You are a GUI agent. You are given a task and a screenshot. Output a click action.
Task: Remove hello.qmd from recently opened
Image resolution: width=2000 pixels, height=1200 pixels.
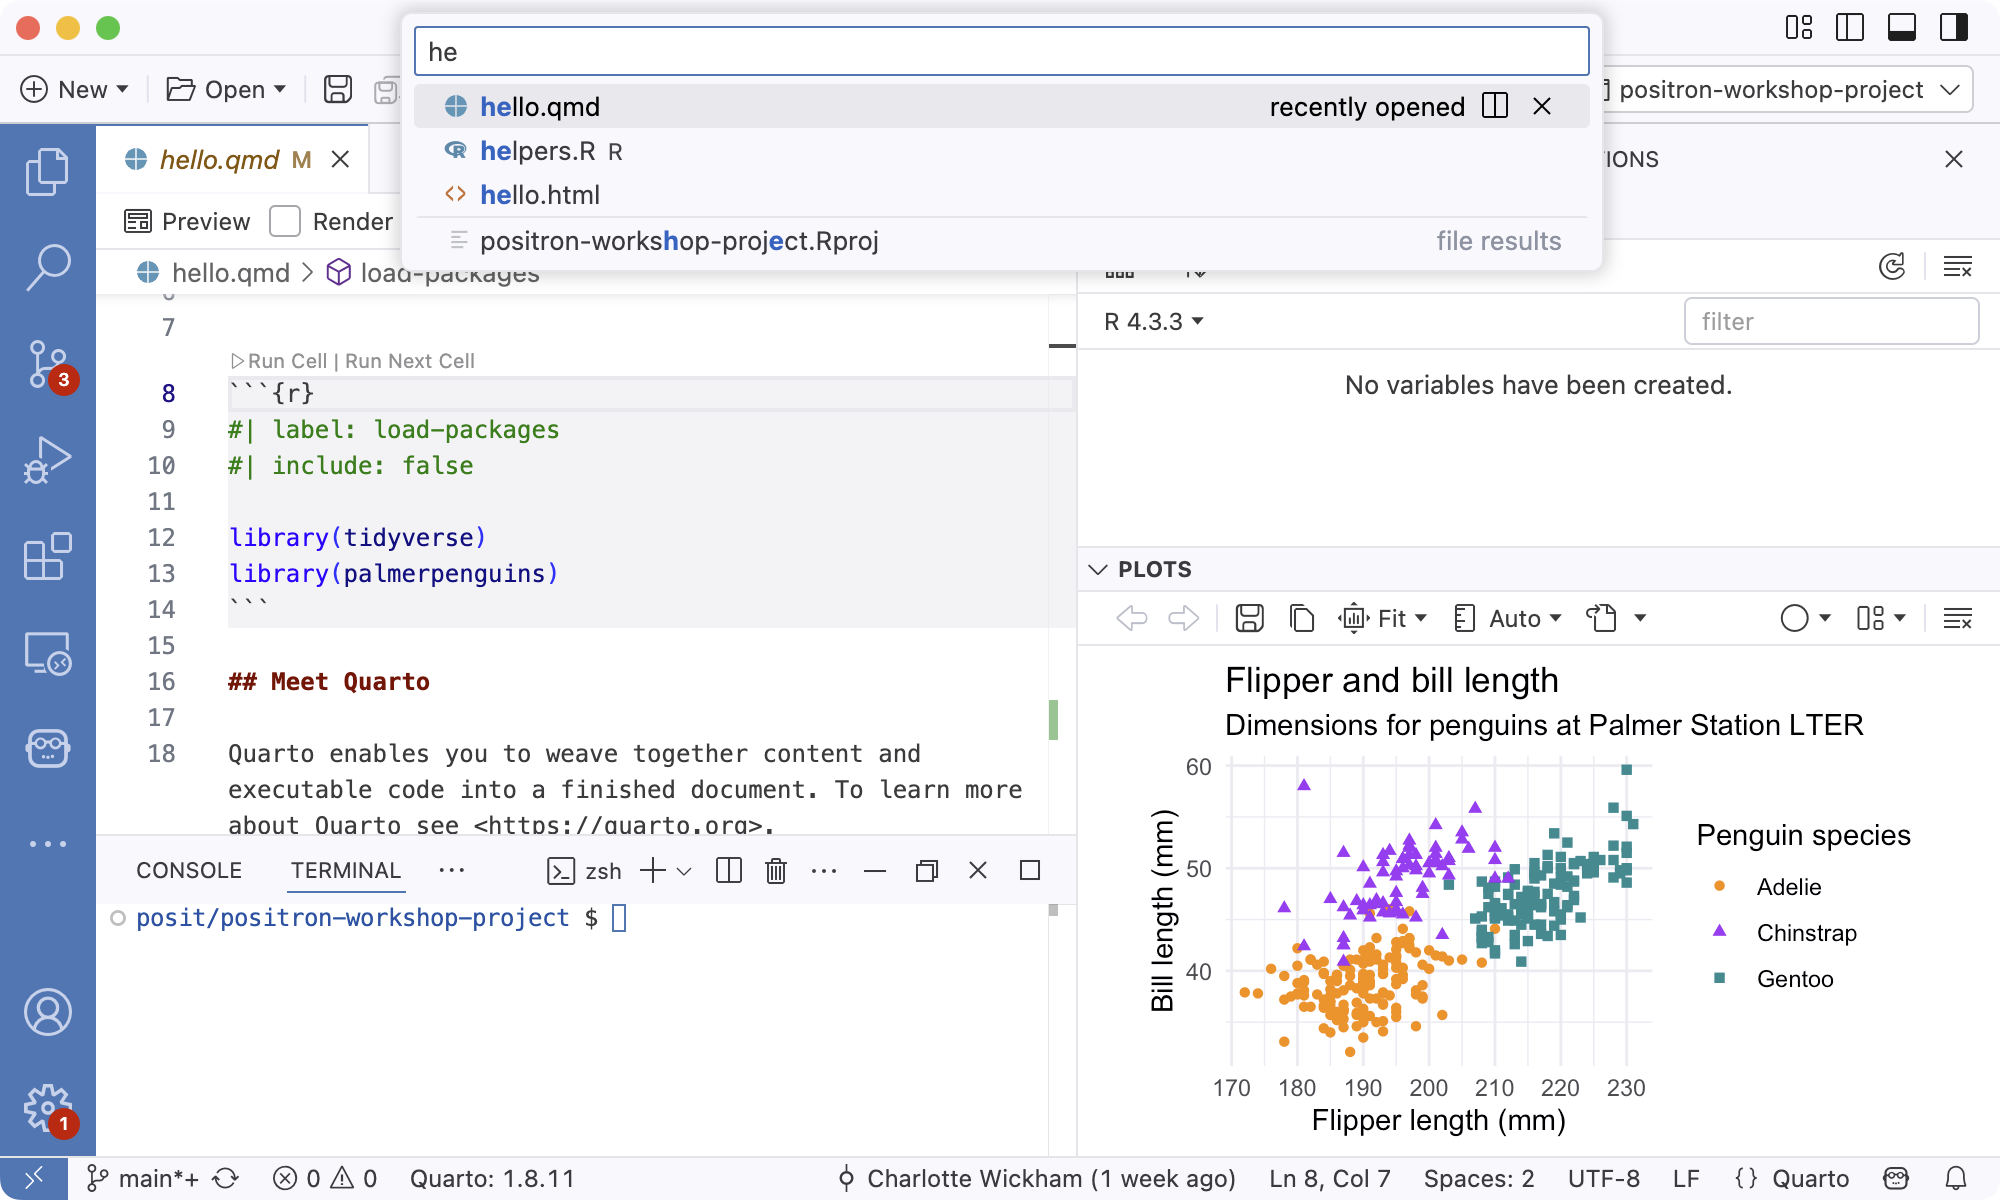(x=1542, y=106)
